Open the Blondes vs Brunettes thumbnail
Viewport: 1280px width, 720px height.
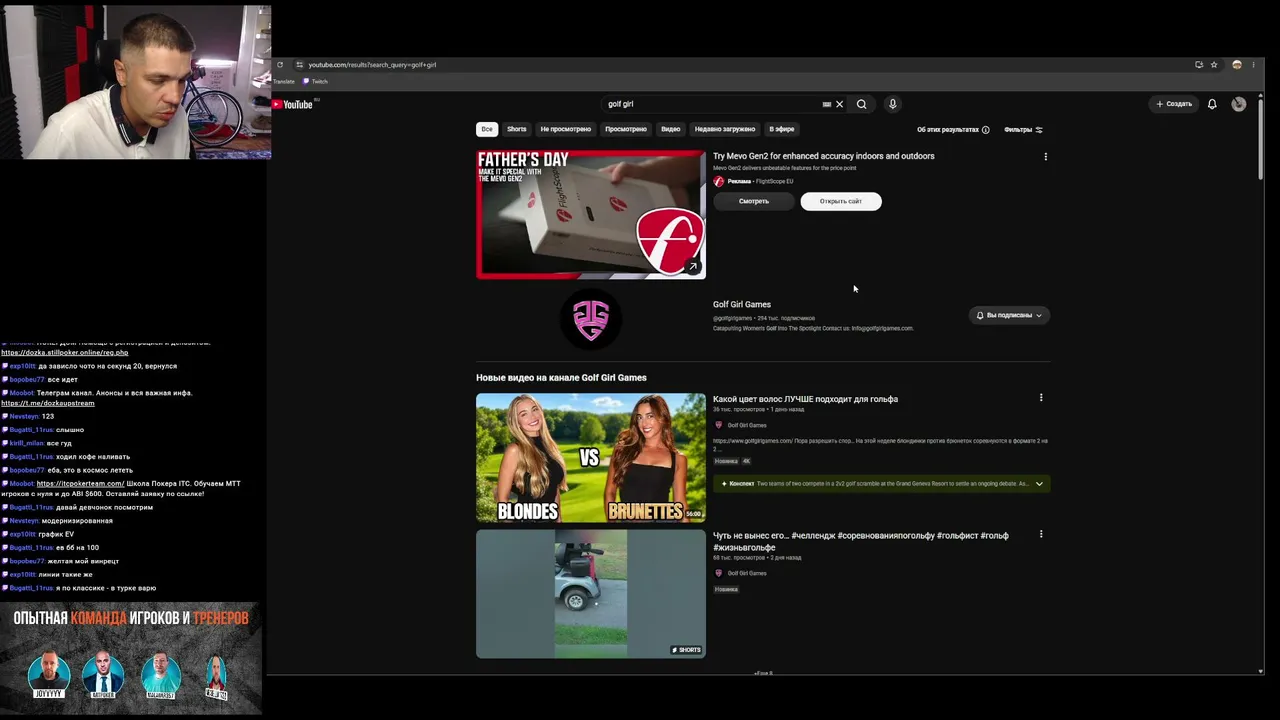[x=591, y=458]
